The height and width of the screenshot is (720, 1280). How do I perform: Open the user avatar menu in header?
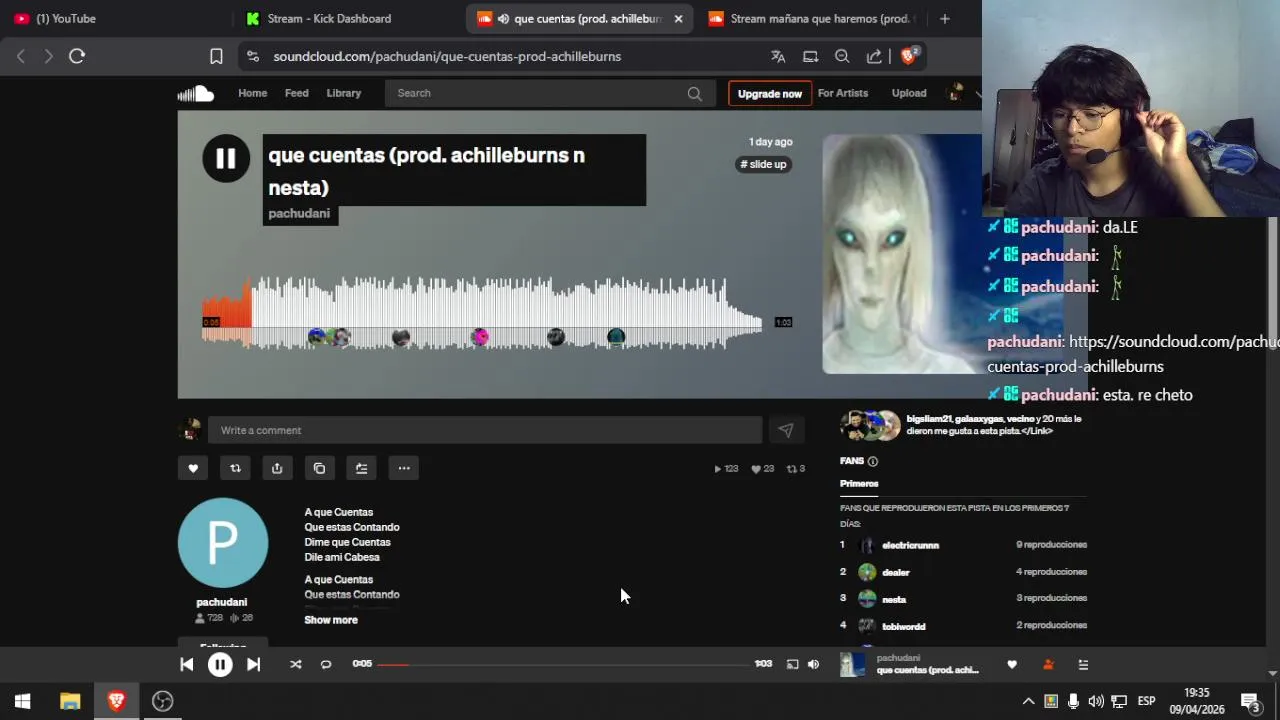point(956,93)
